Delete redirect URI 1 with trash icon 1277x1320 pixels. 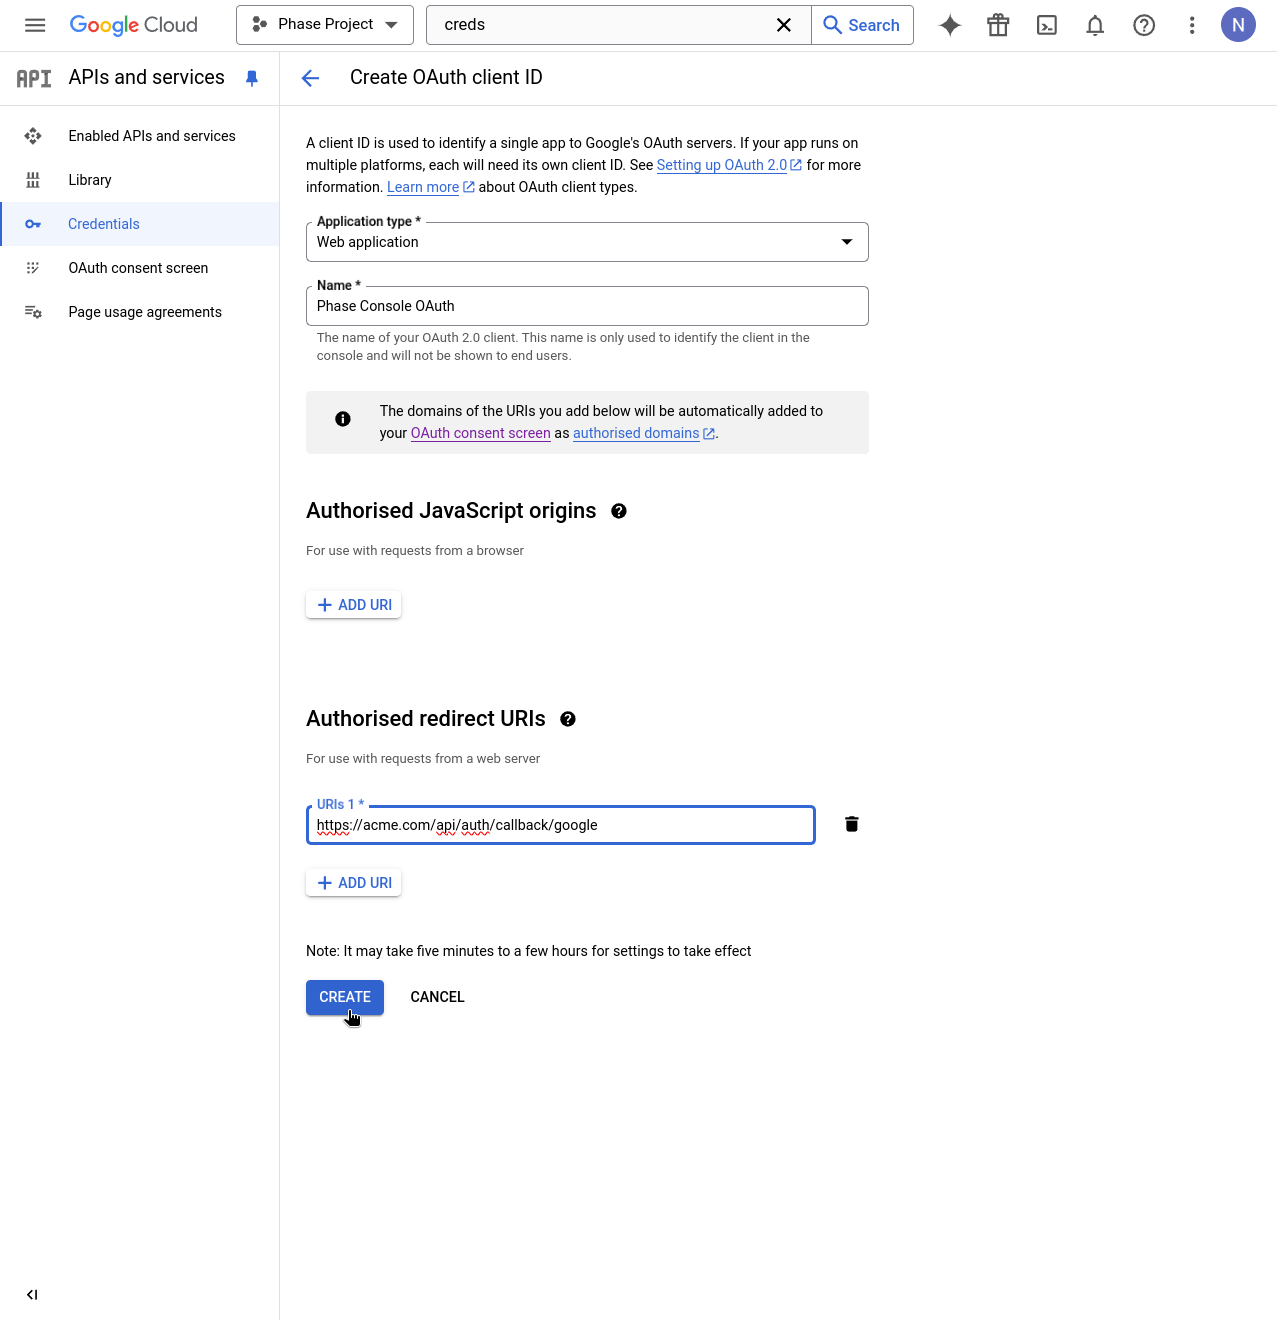click(x=852, y=824)
